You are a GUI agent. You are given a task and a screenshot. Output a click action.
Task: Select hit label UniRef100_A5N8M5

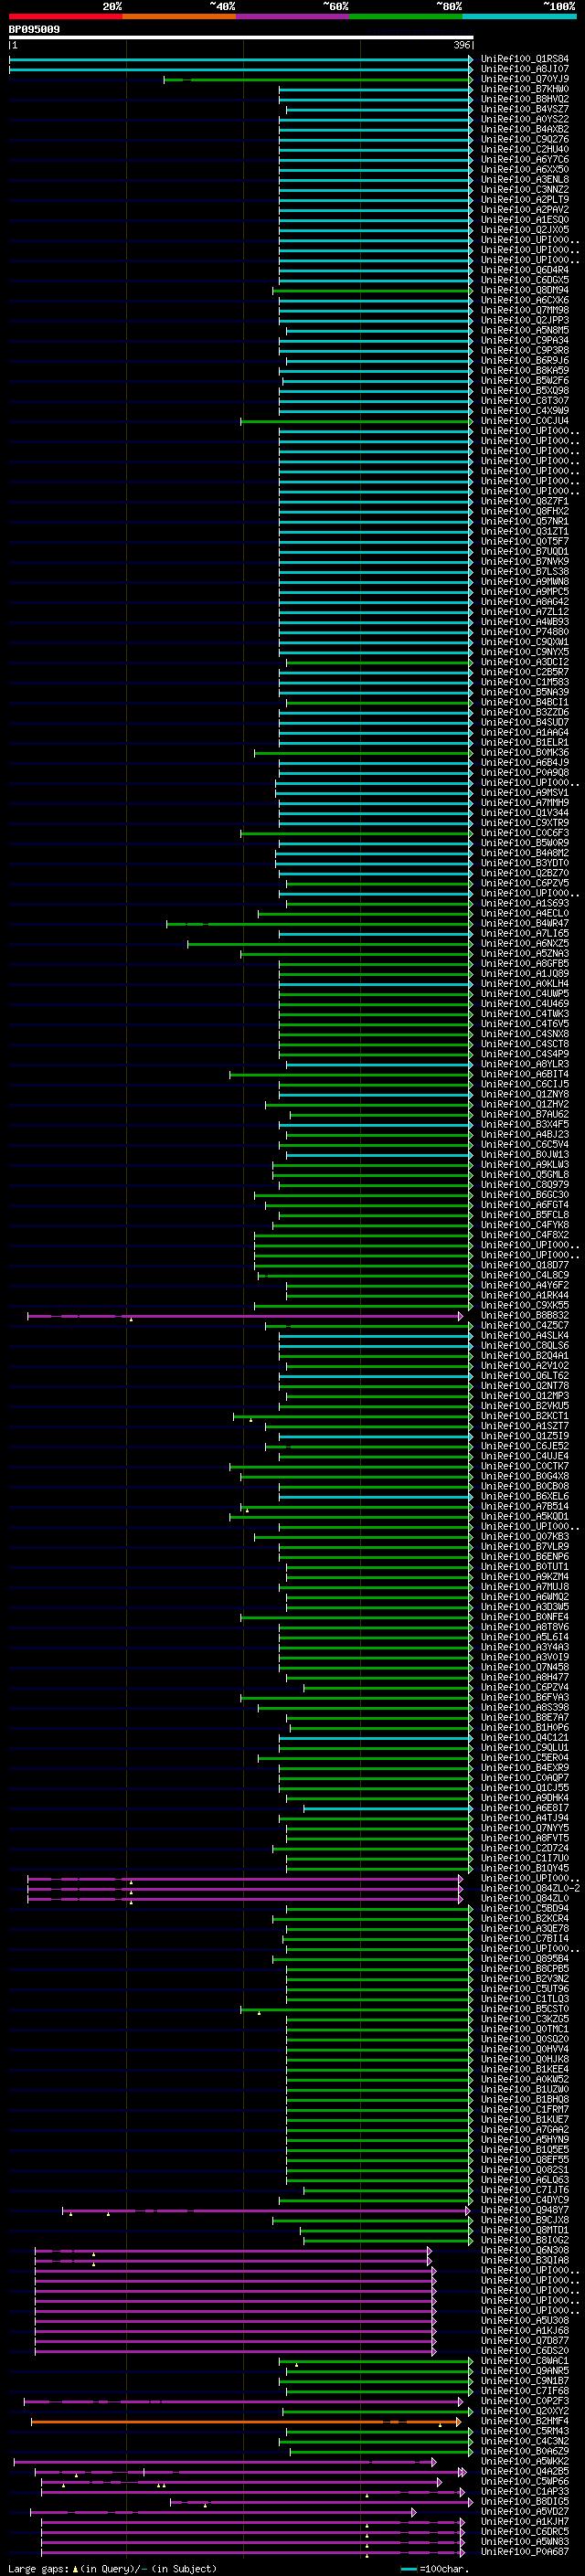point(525,330)
